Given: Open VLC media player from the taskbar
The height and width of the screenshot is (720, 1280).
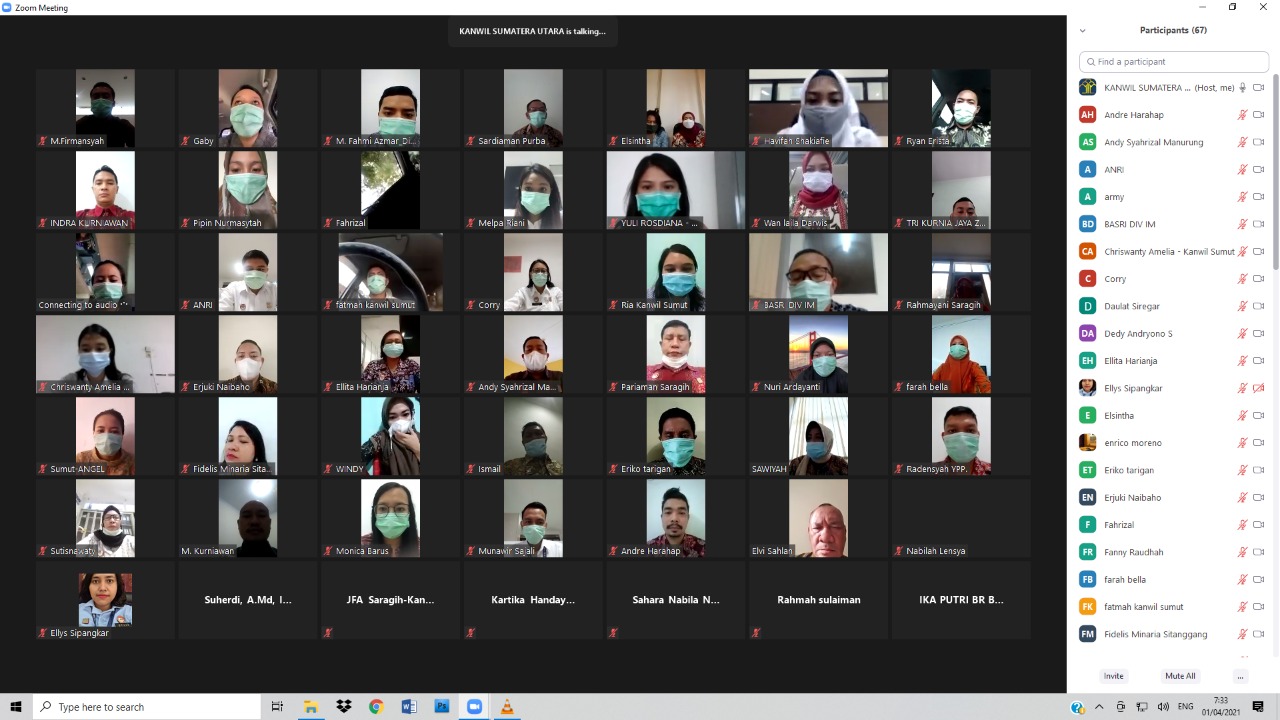Looking at the screenshot, I should coord(507,707).
